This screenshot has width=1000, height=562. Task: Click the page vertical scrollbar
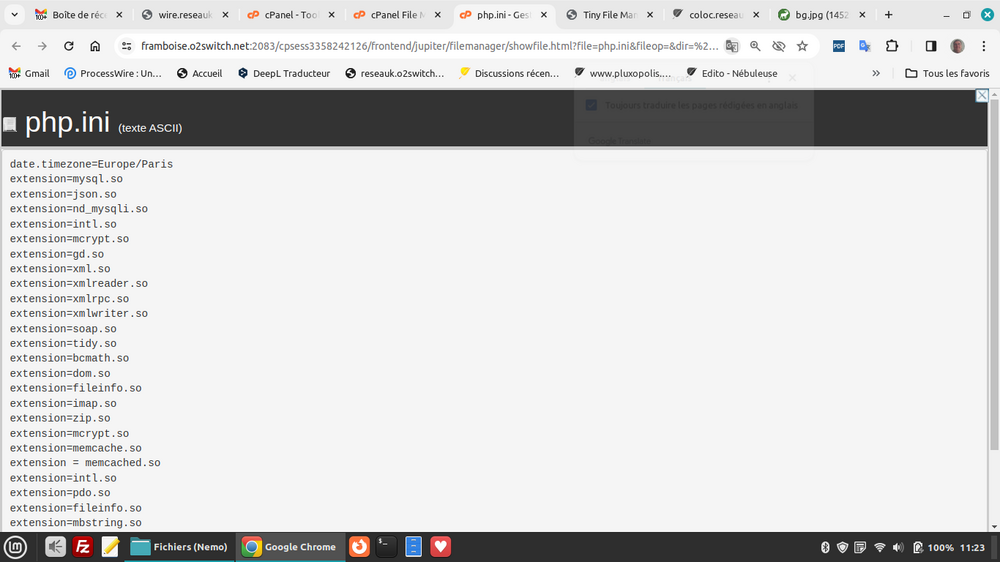pos(994,274)
